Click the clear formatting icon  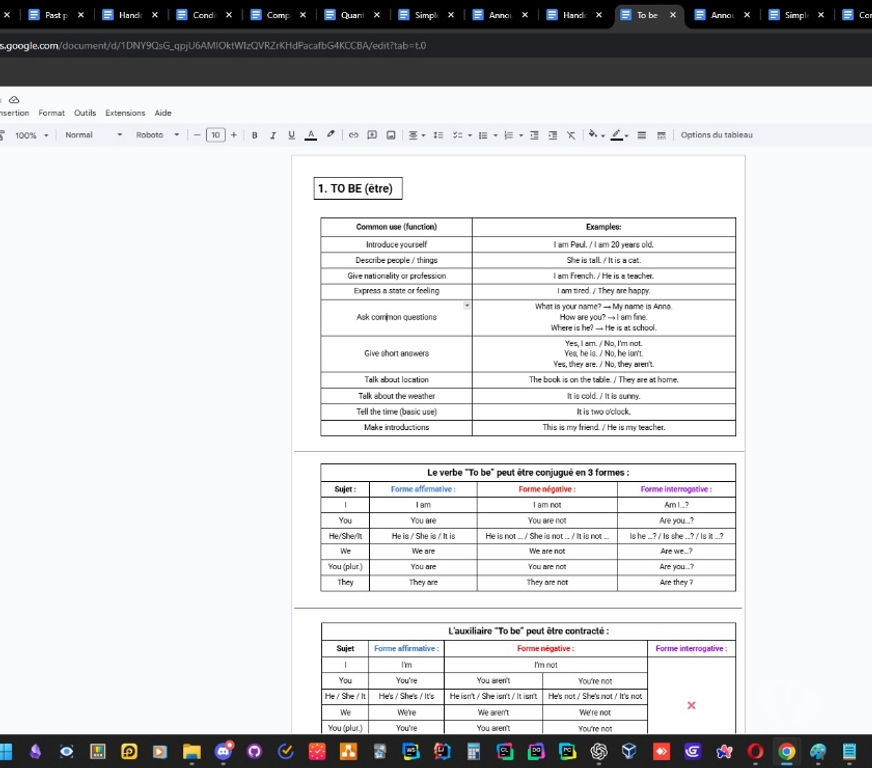point(571,135)
